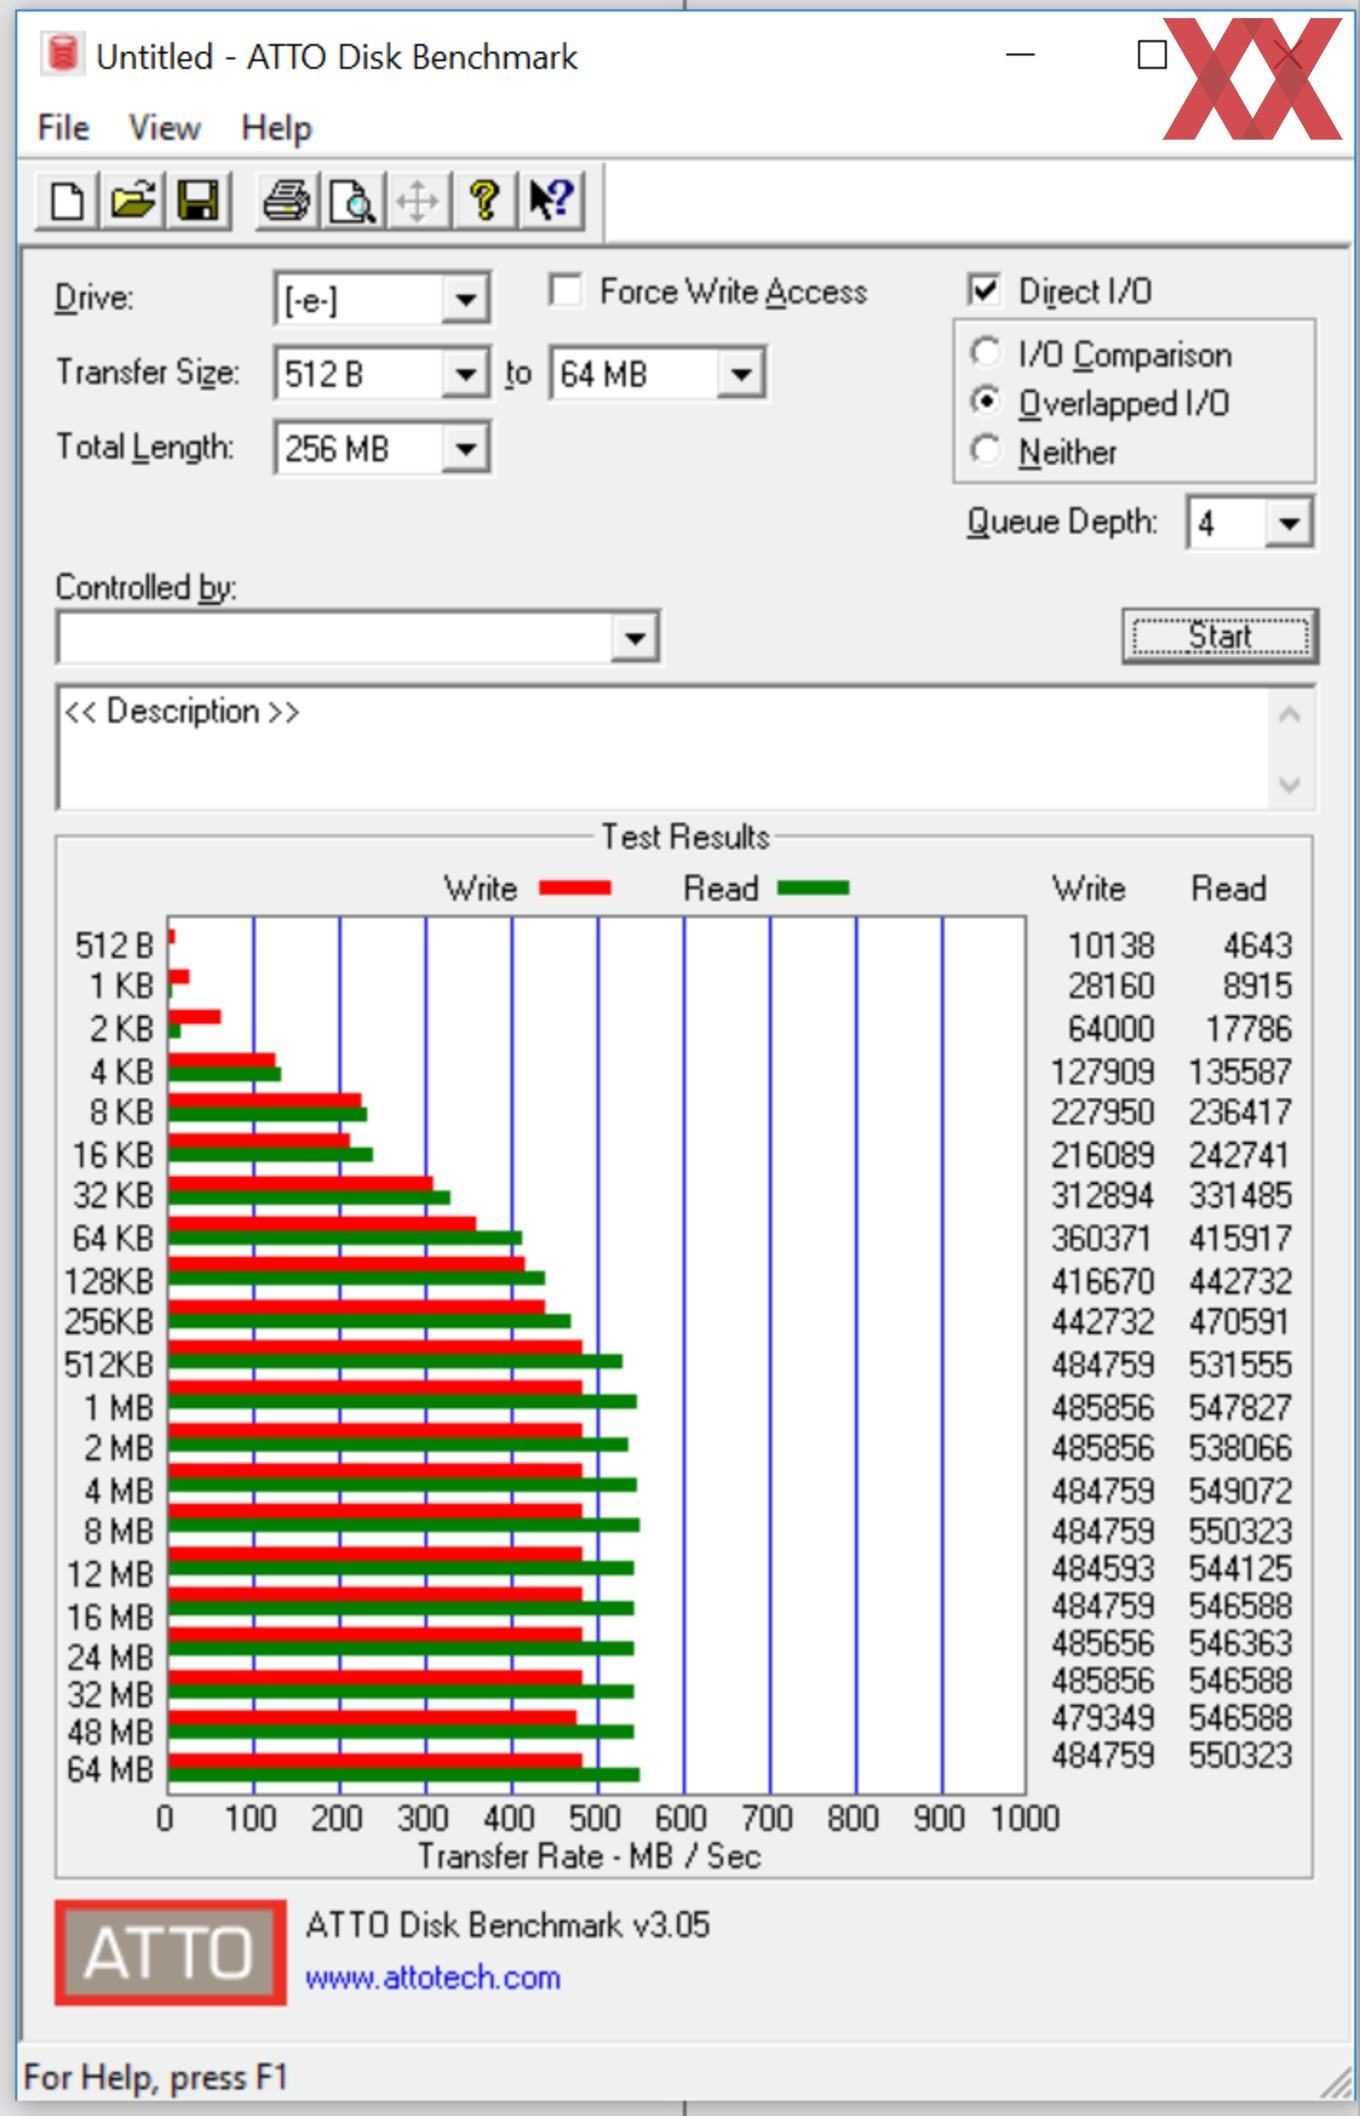Viewport: 1360px width, 2116px height.
Task: Select the I/O Comparison radio button
Action: click(x=985, y=352)
